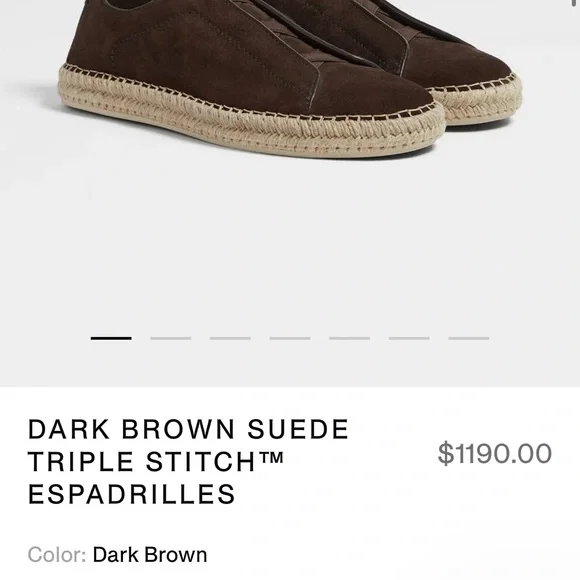Image resolution: width=580 pixels, height=580 pixels.
Task: Show the third product image via indicator
Action: pyautogui.click(x=230, y=338)
